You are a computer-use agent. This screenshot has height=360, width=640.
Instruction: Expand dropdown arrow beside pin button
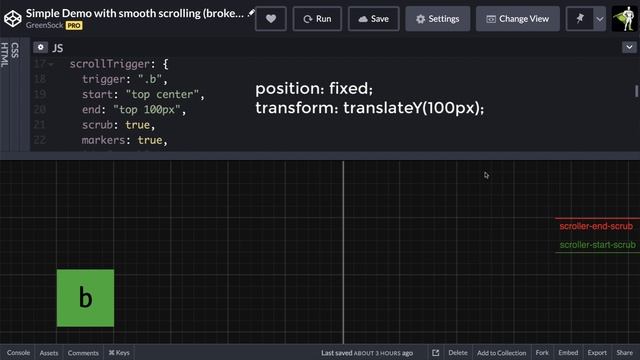pyautogui.click(x=600, y=19)
